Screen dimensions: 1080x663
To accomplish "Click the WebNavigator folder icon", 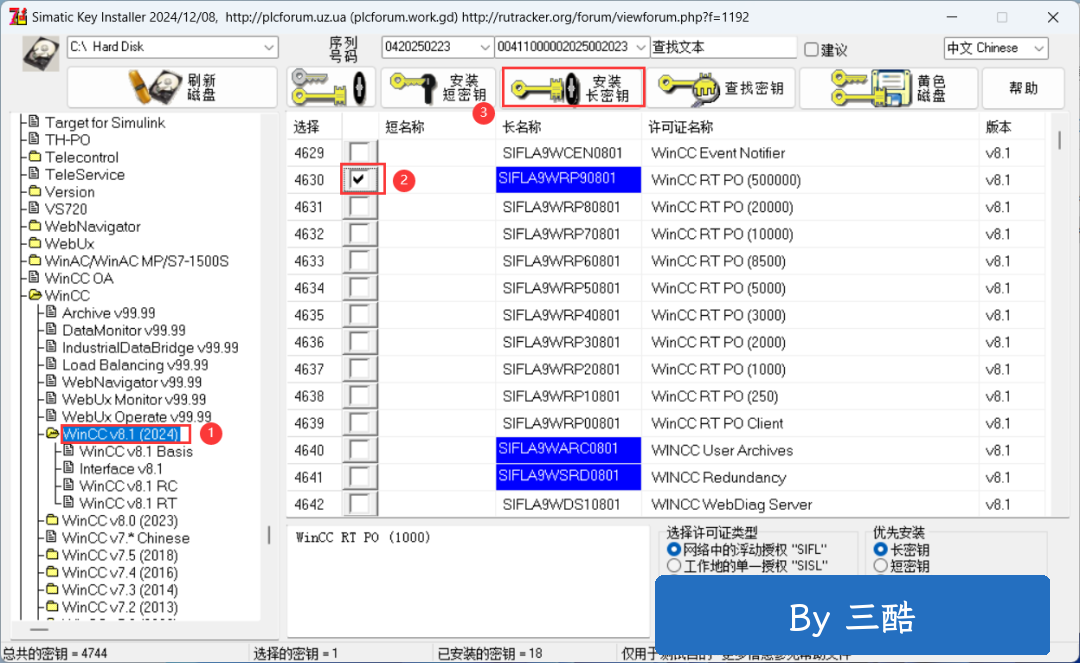I will 35,226.
